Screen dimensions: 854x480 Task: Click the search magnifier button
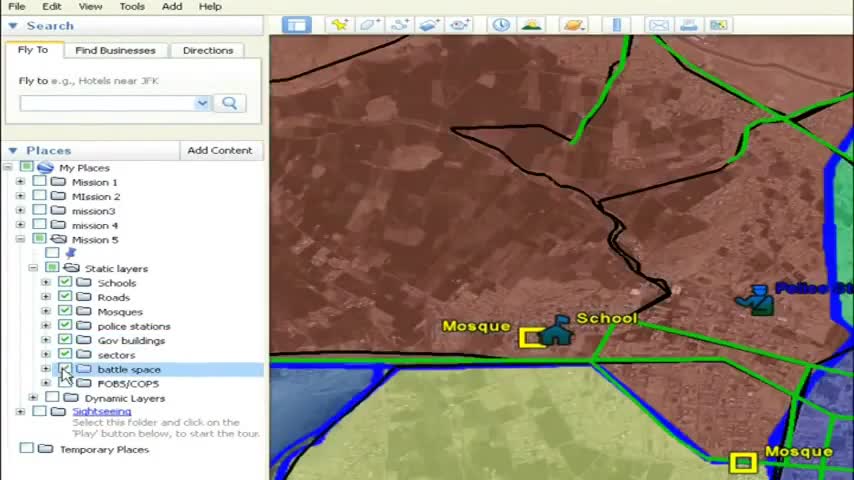pyautogui.click(x=230, y=103)
